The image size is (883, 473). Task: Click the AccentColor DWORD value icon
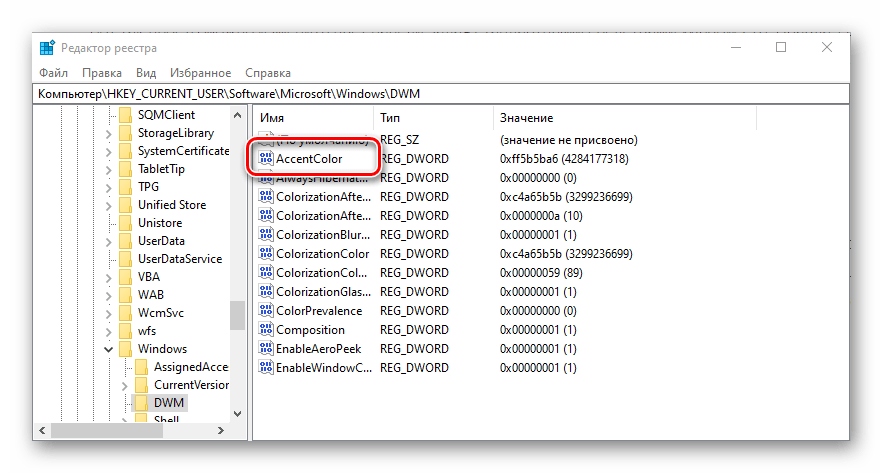pyautogui.click(x=266, y=159)
